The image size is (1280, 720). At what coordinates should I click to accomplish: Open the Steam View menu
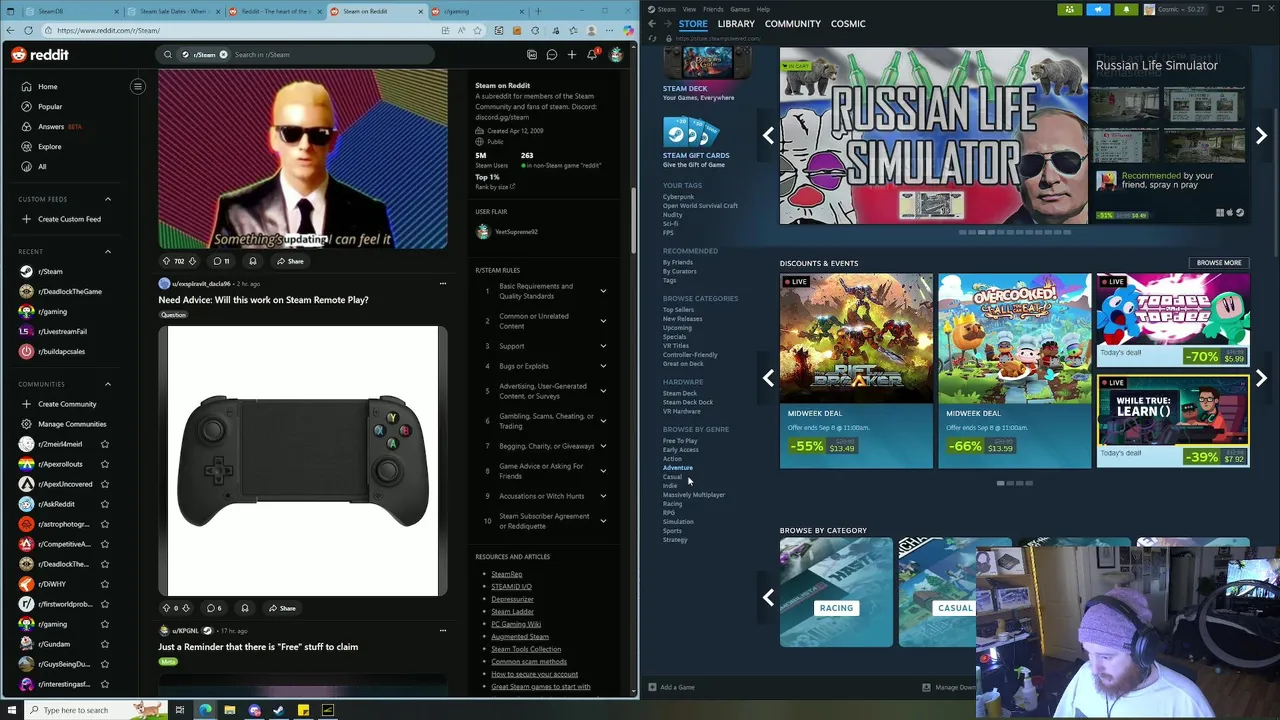(689, 9)
